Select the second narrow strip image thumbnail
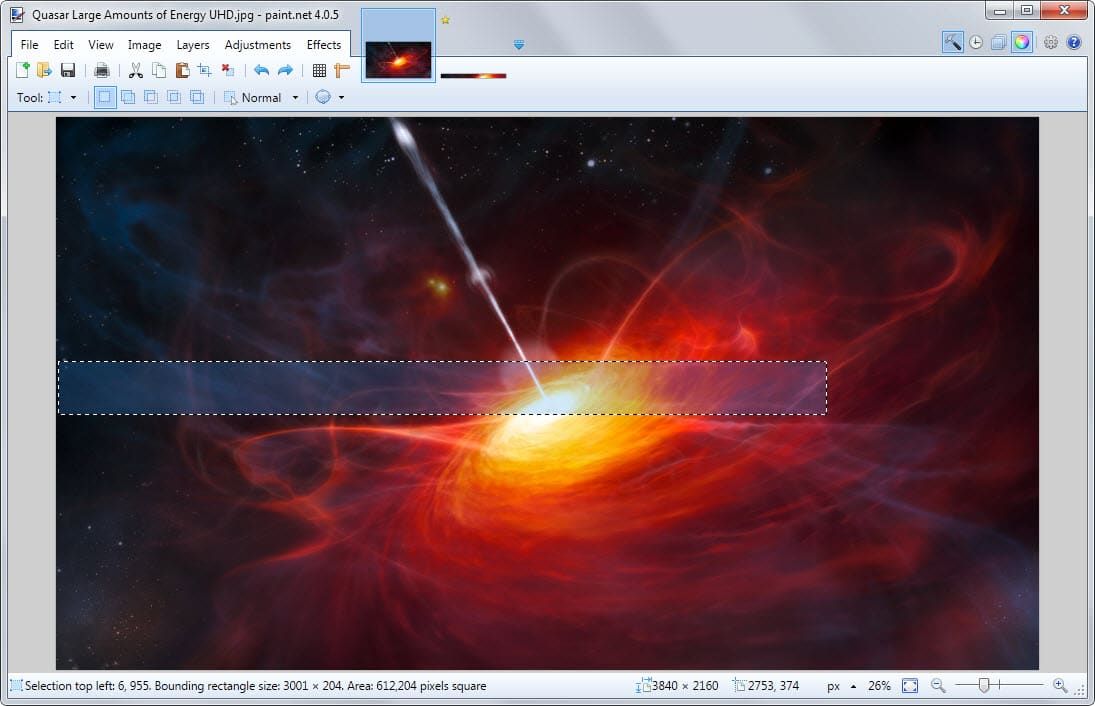This screenshot has height=706, width=1095. [x=473, y=75]
